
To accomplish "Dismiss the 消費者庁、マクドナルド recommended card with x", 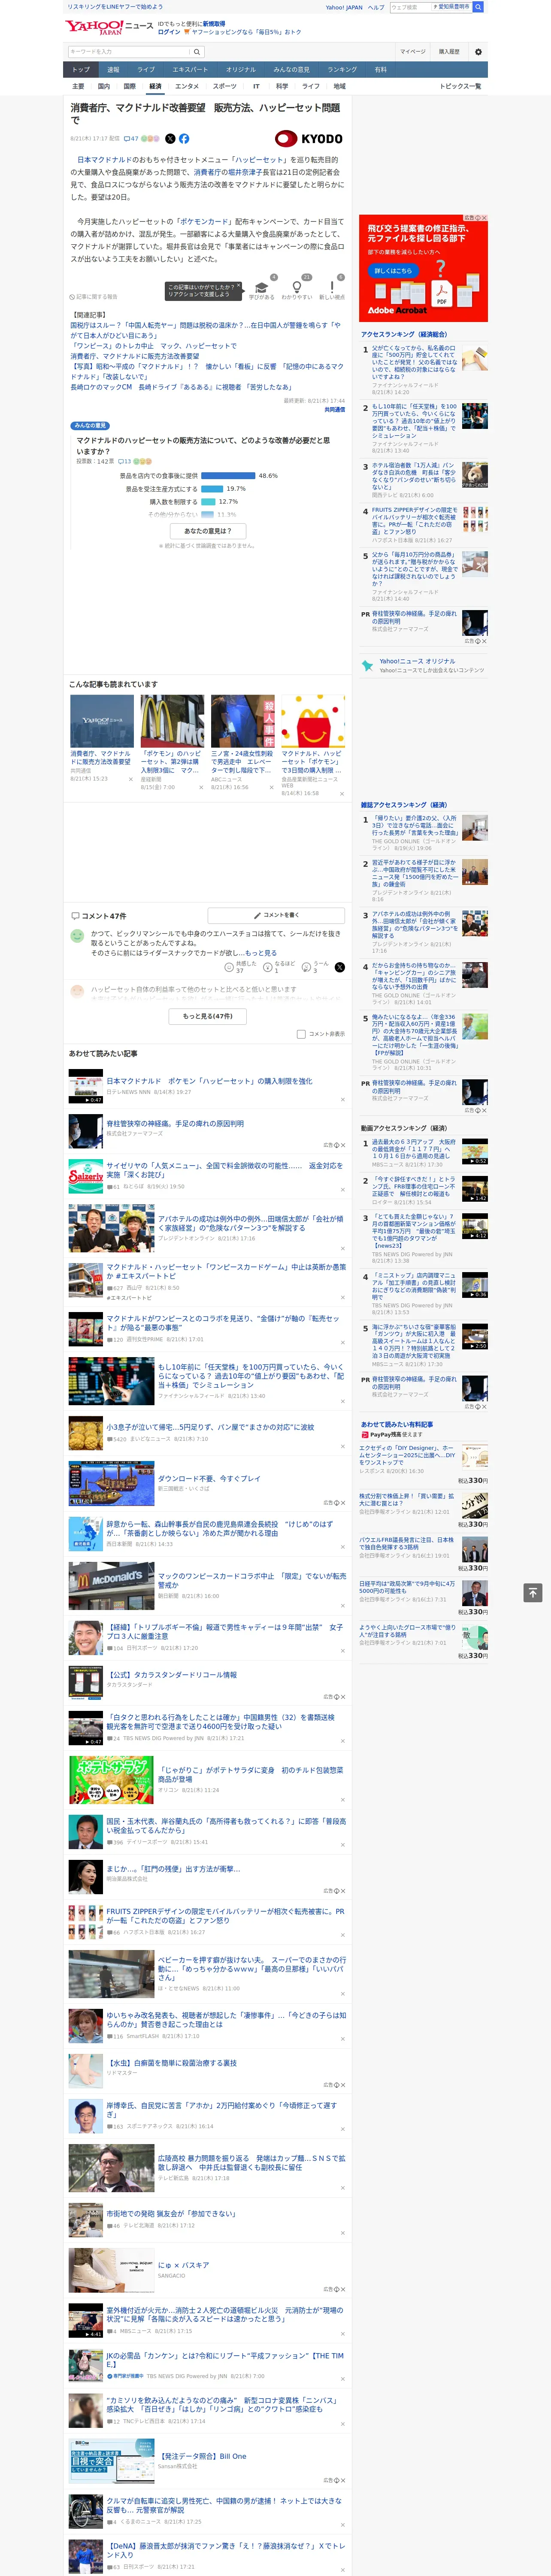I will [x=130, y=779].
